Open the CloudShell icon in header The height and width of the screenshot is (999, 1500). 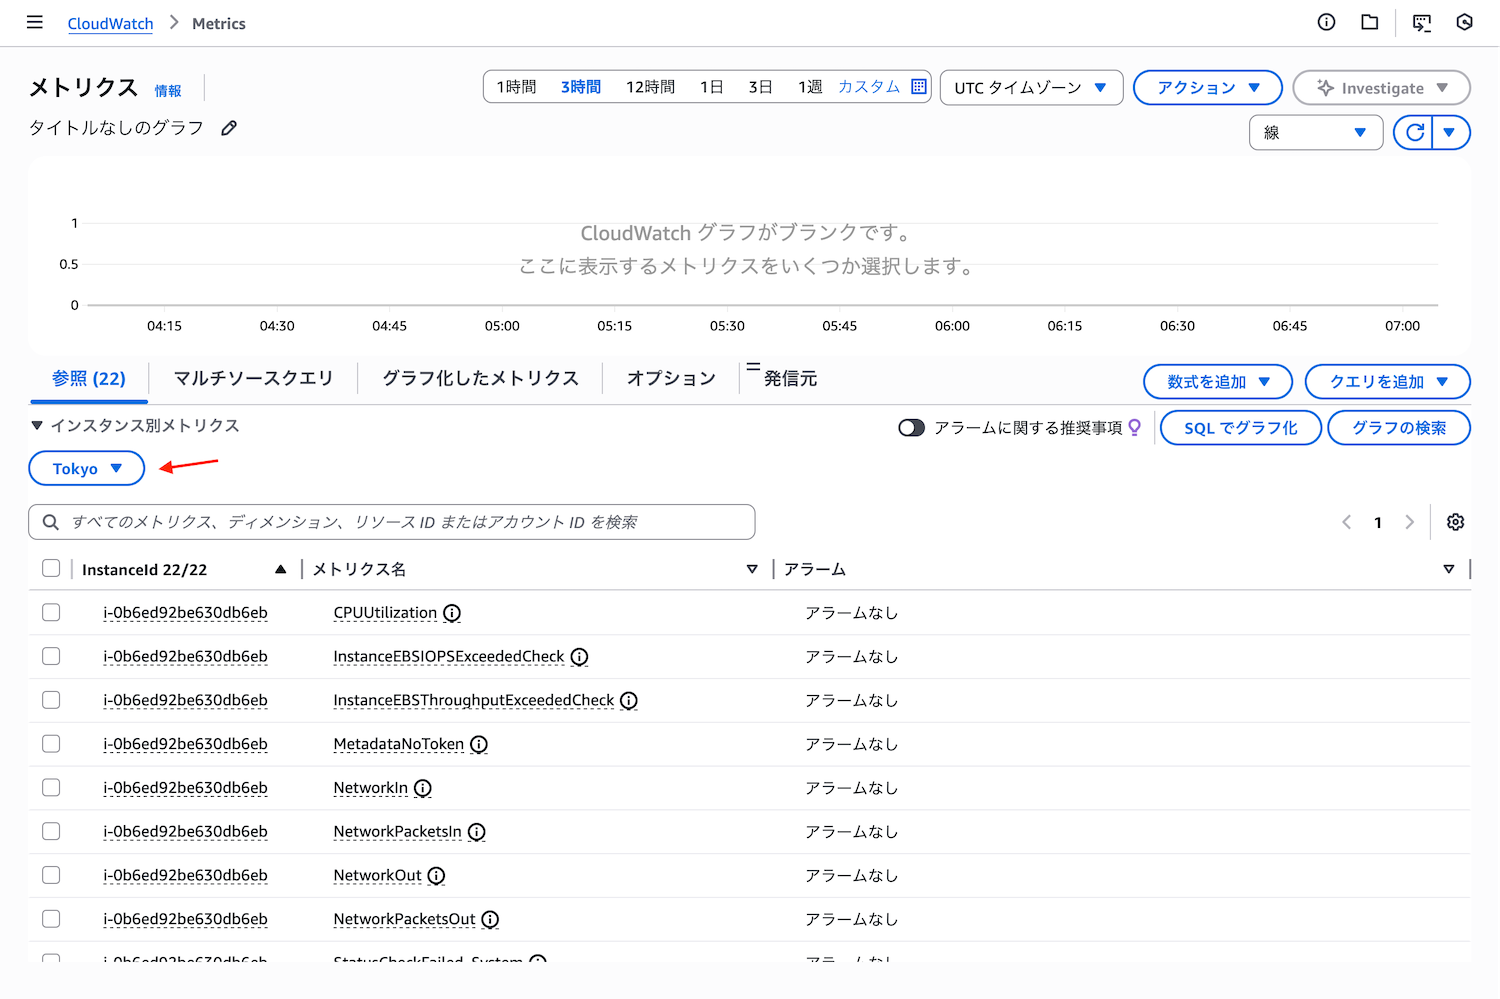coord(1421,22)
